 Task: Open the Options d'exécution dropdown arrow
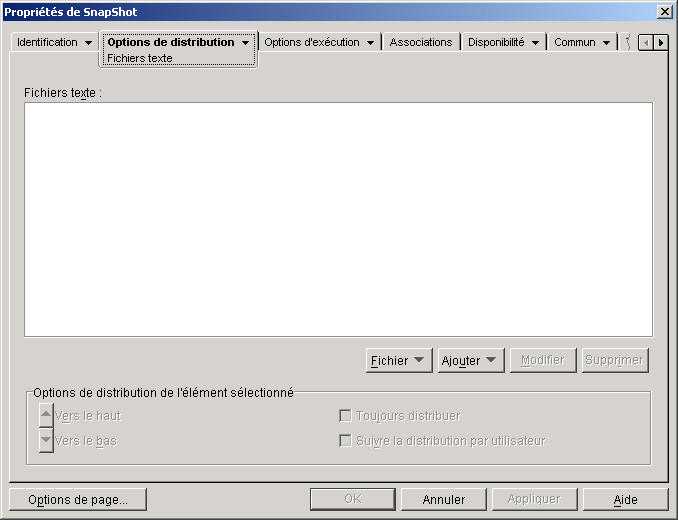[x=371, y=43]
